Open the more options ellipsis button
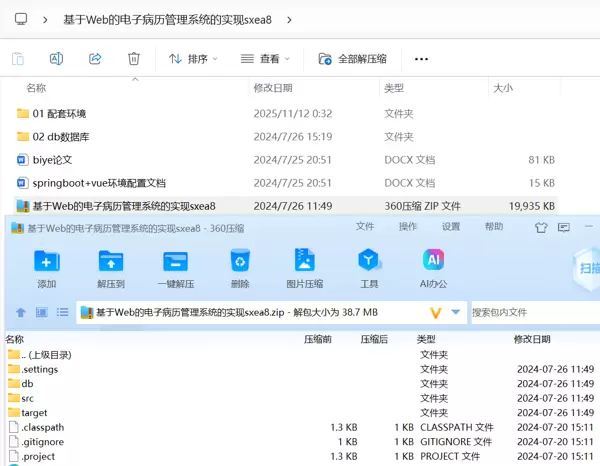The image size is (600, 466). [421, 59]
